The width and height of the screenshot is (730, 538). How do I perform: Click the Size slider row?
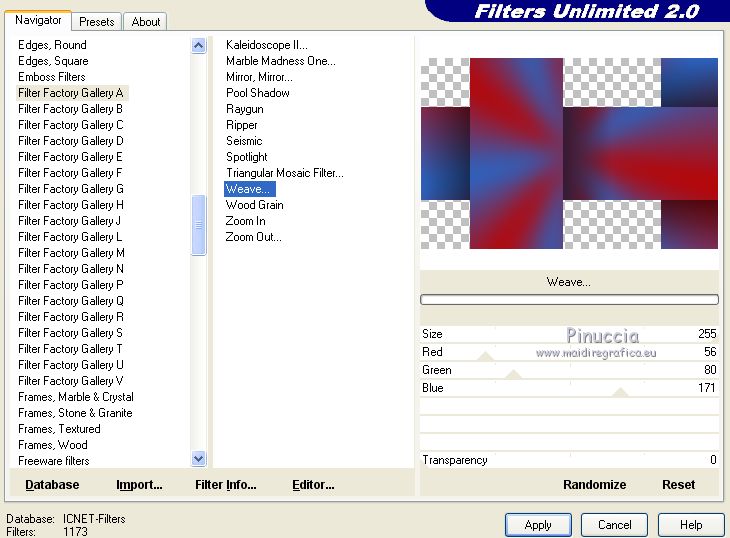click(569, 334)
